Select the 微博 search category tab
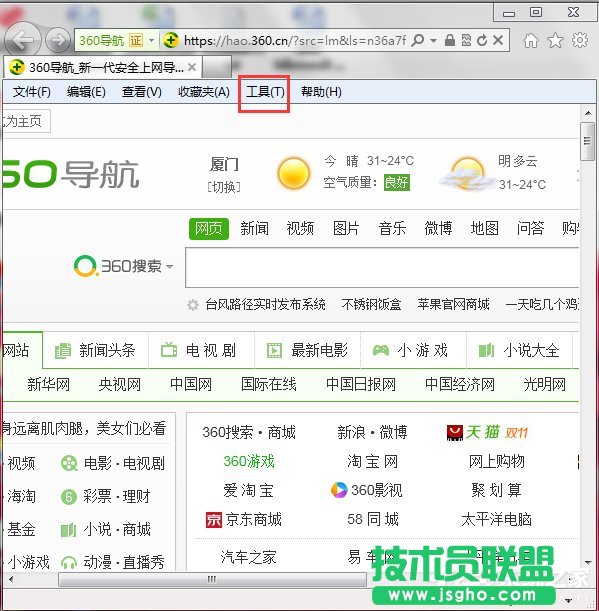Image resolution: width=599 pixels, height=611 pixels. point(438,228)
